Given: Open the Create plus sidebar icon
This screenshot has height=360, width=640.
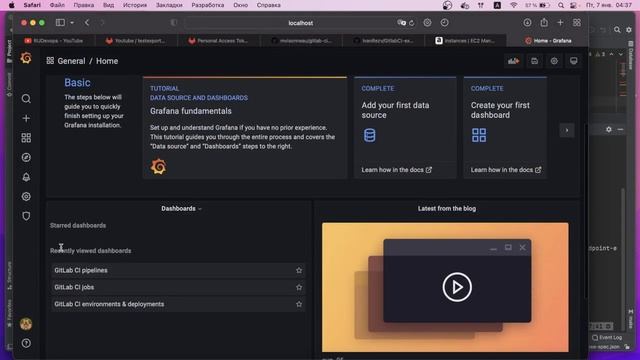Looking at the screenshot, I should (x=26, y=118).
